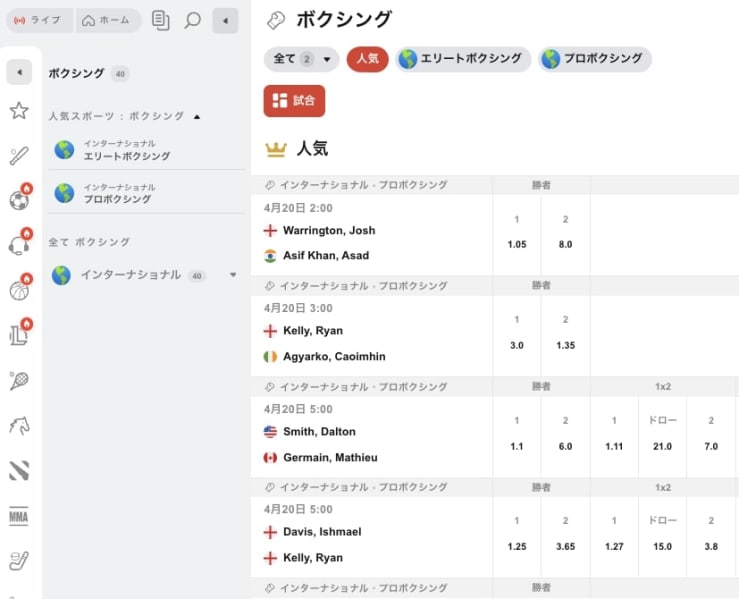Open Germain, Mathieu fighter name

(x=330, y=457)
